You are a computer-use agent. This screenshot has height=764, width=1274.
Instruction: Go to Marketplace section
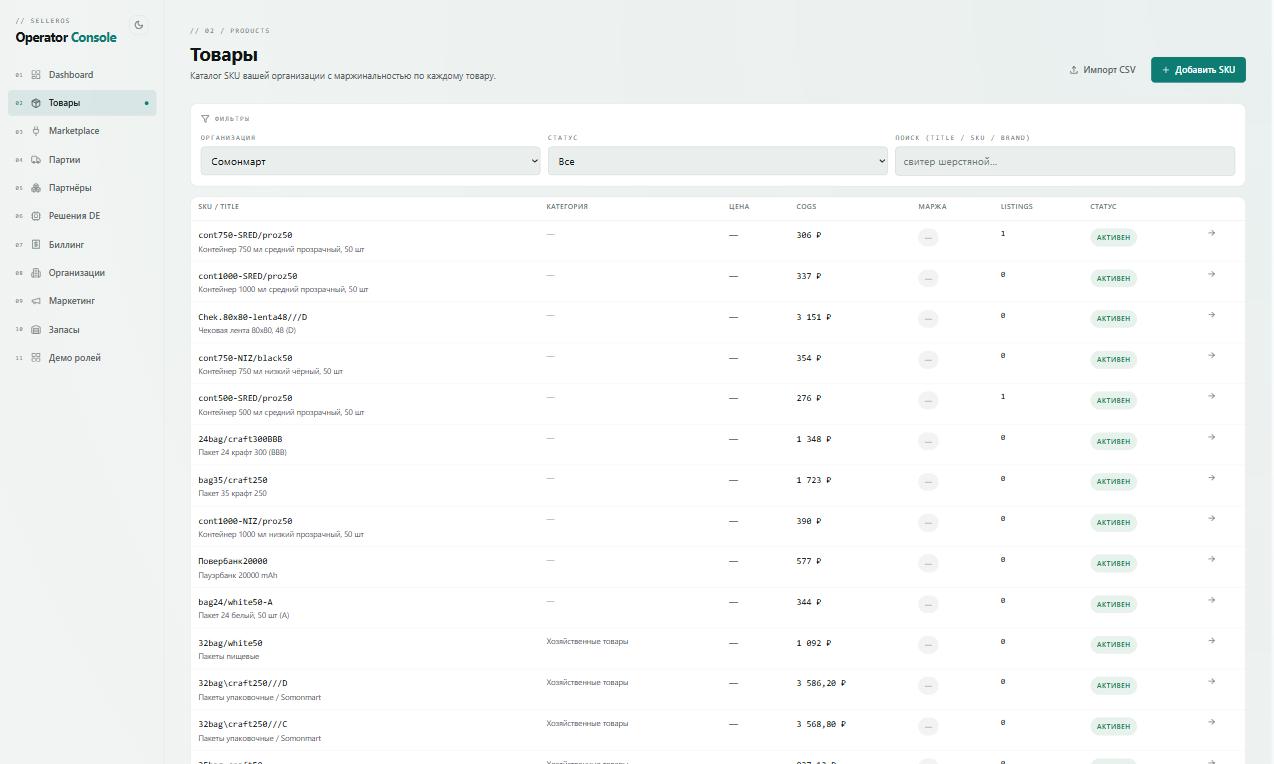(x=82, y=131)
